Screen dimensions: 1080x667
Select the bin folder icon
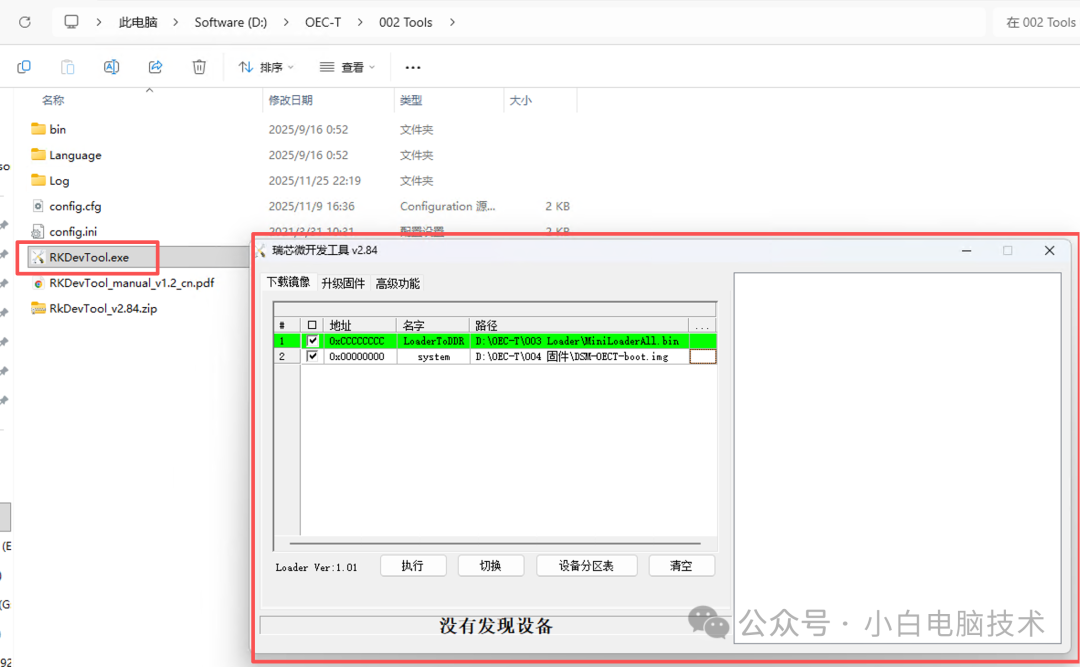click(39, 129)
